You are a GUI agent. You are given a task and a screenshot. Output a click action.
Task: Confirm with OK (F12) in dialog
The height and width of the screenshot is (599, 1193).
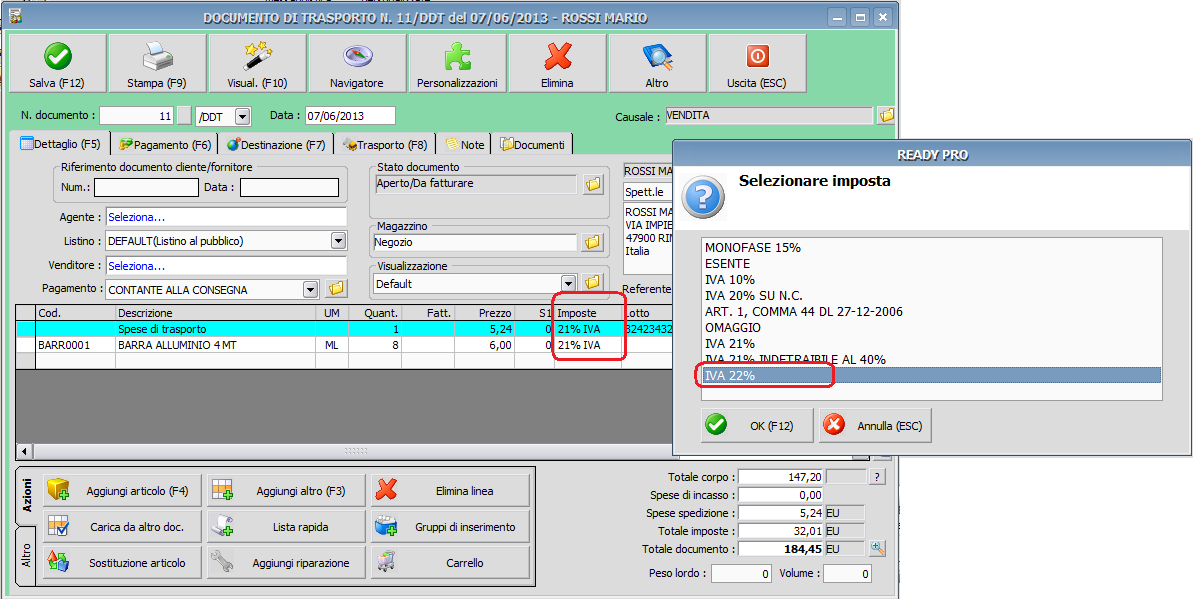(757, 425)
